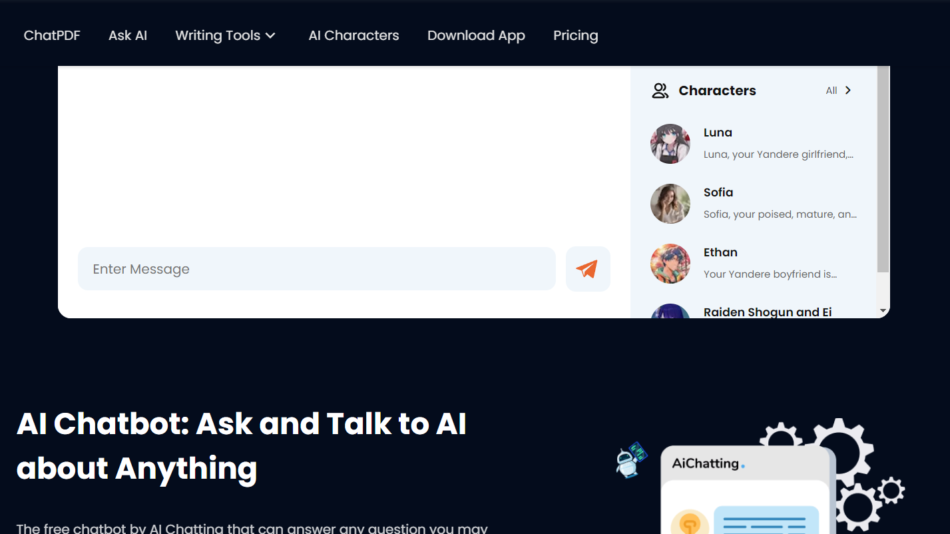Screen dimensions: 950x534
Task: Send the message with the paper plane button
Action: (x=587, y=269)
